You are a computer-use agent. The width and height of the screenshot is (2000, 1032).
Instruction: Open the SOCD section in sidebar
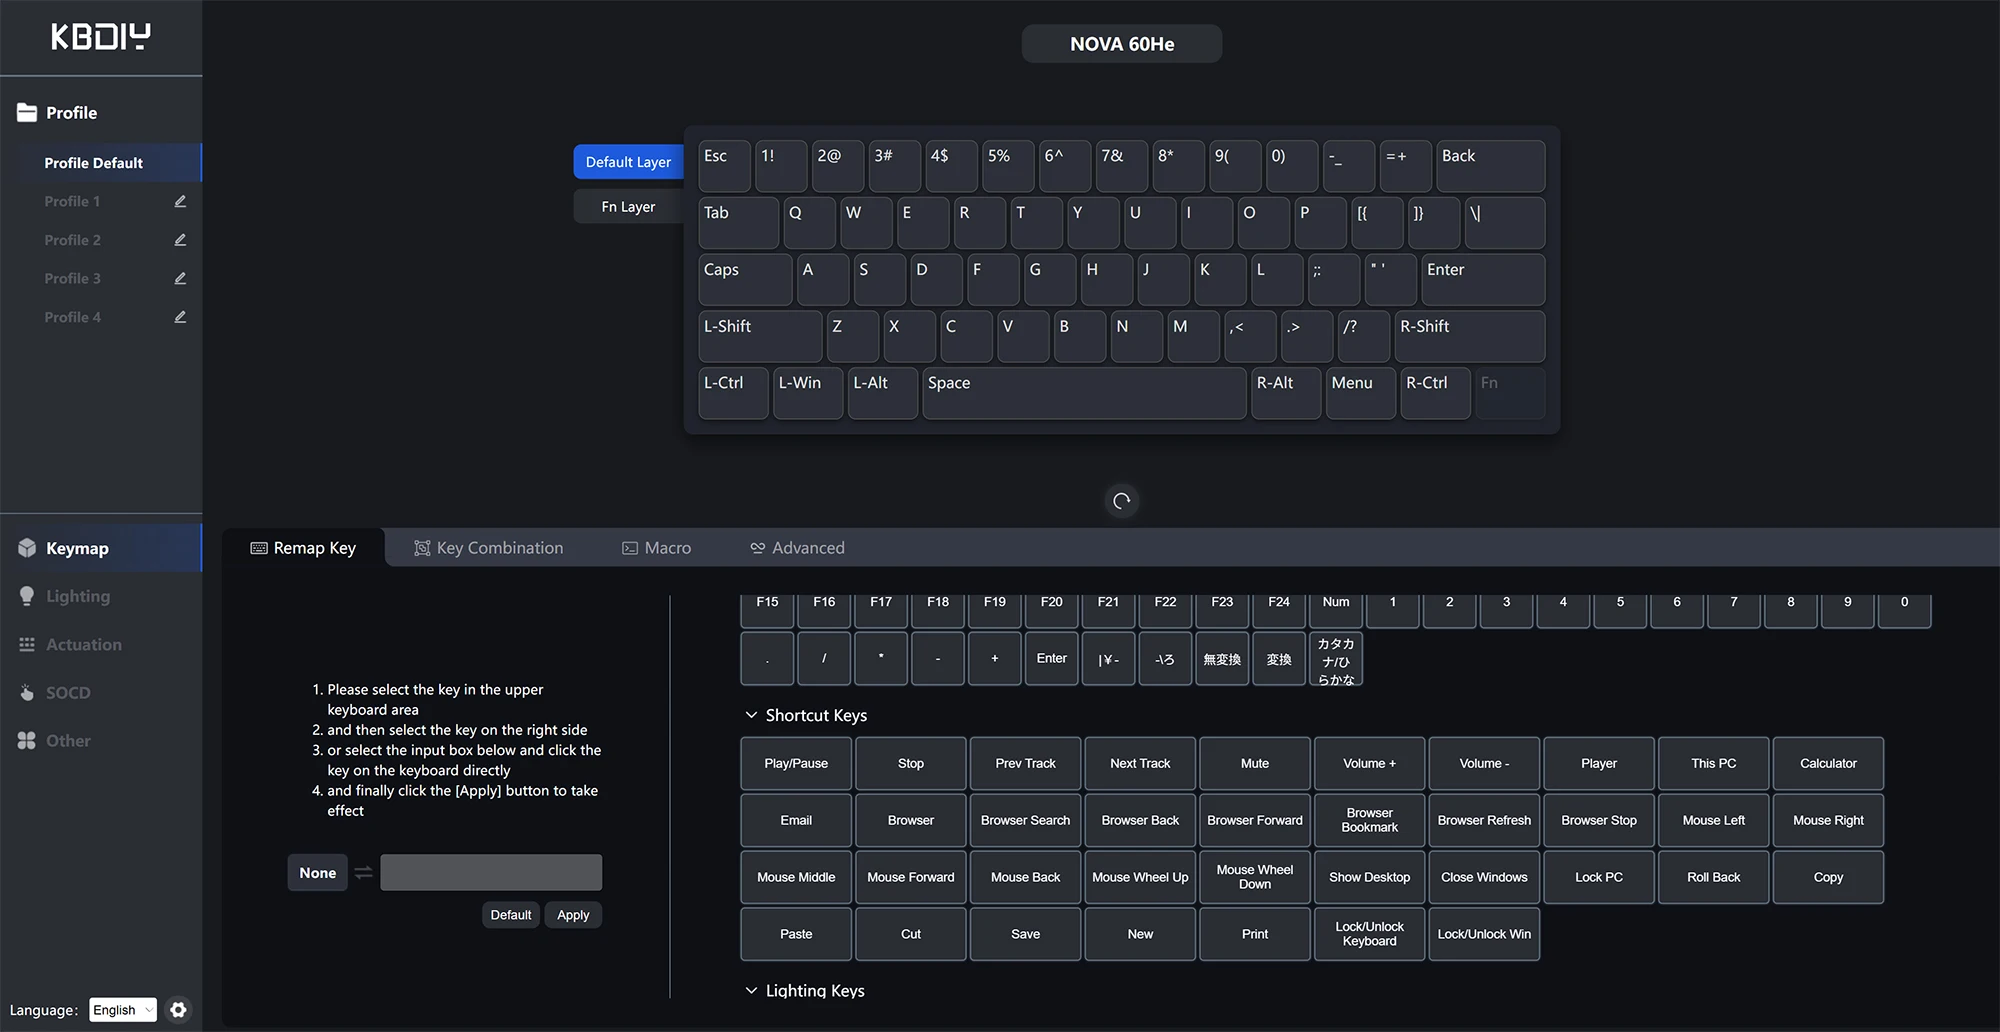click(101, 693)
